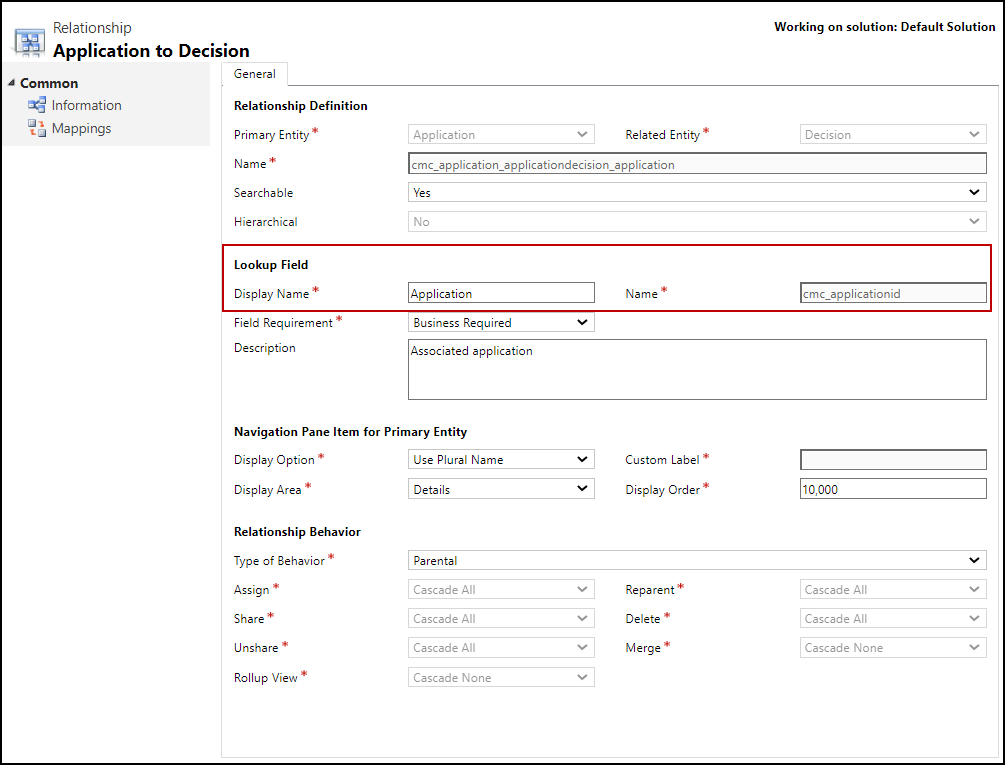
Task: Switch to the General tab
Action: pyautogui.click(x=255, y=74)
